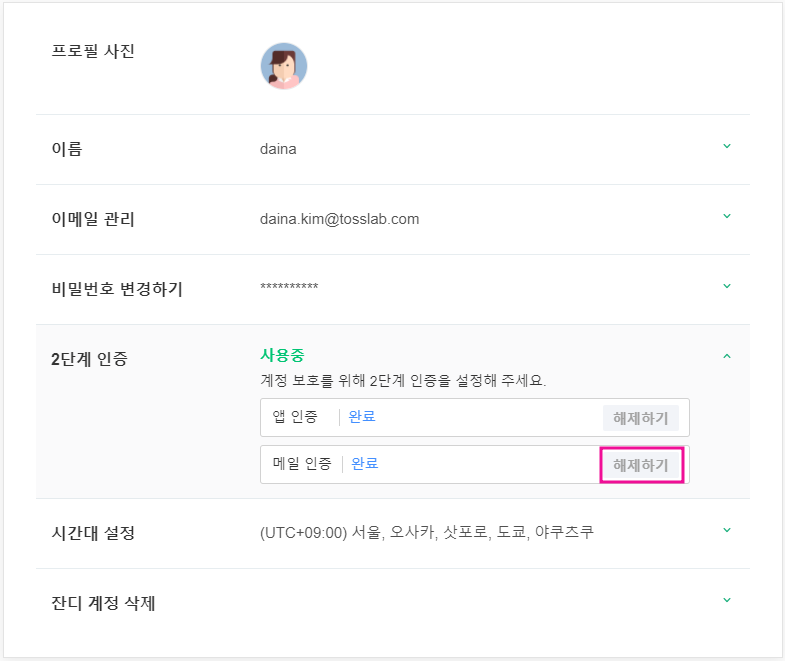Click the (UTC+09:00) timezone value text
Viewport: 785px width, 661px height.
[x=426, y=532]
